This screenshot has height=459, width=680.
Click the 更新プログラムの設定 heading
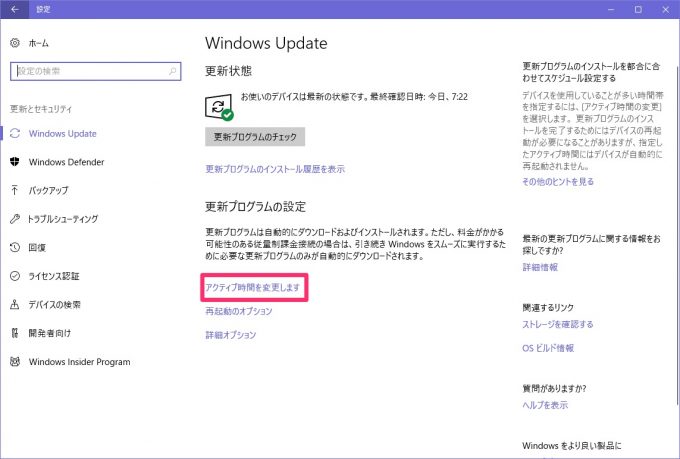[x=255, y=207]
